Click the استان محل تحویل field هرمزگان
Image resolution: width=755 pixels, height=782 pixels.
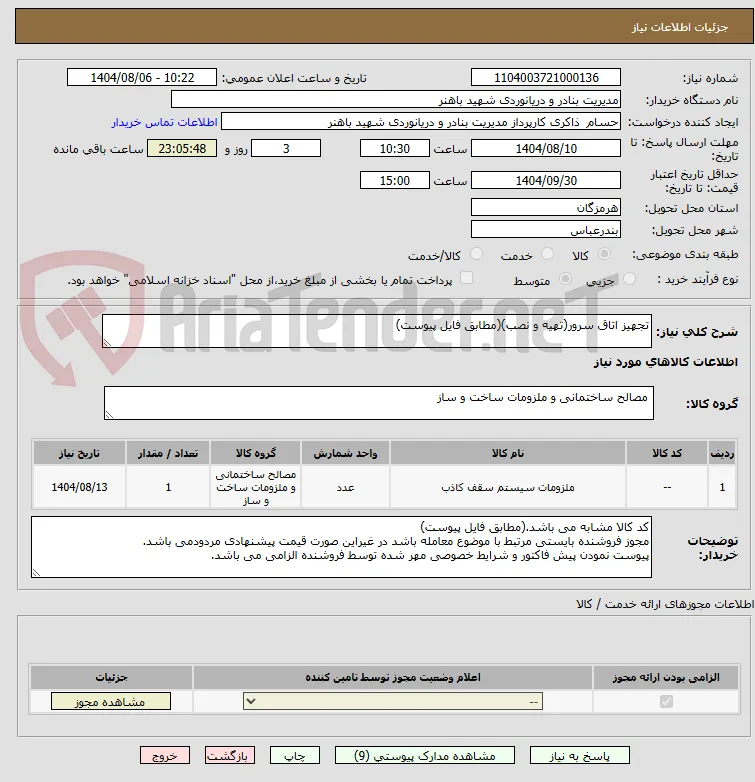coord(546,207)
